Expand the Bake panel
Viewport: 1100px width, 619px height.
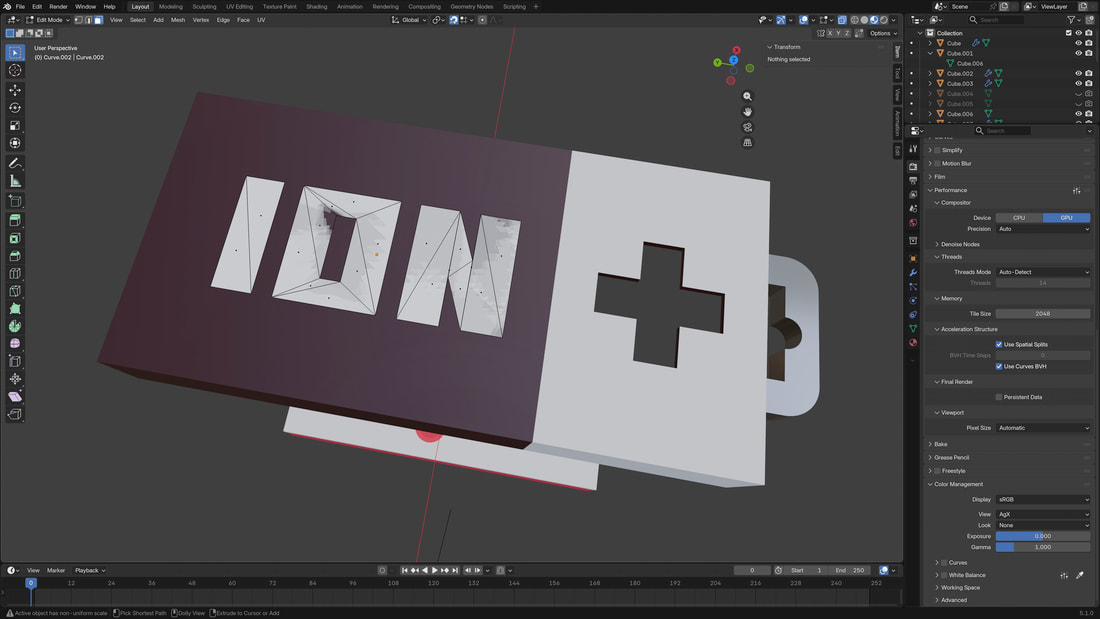click(941, 444)
